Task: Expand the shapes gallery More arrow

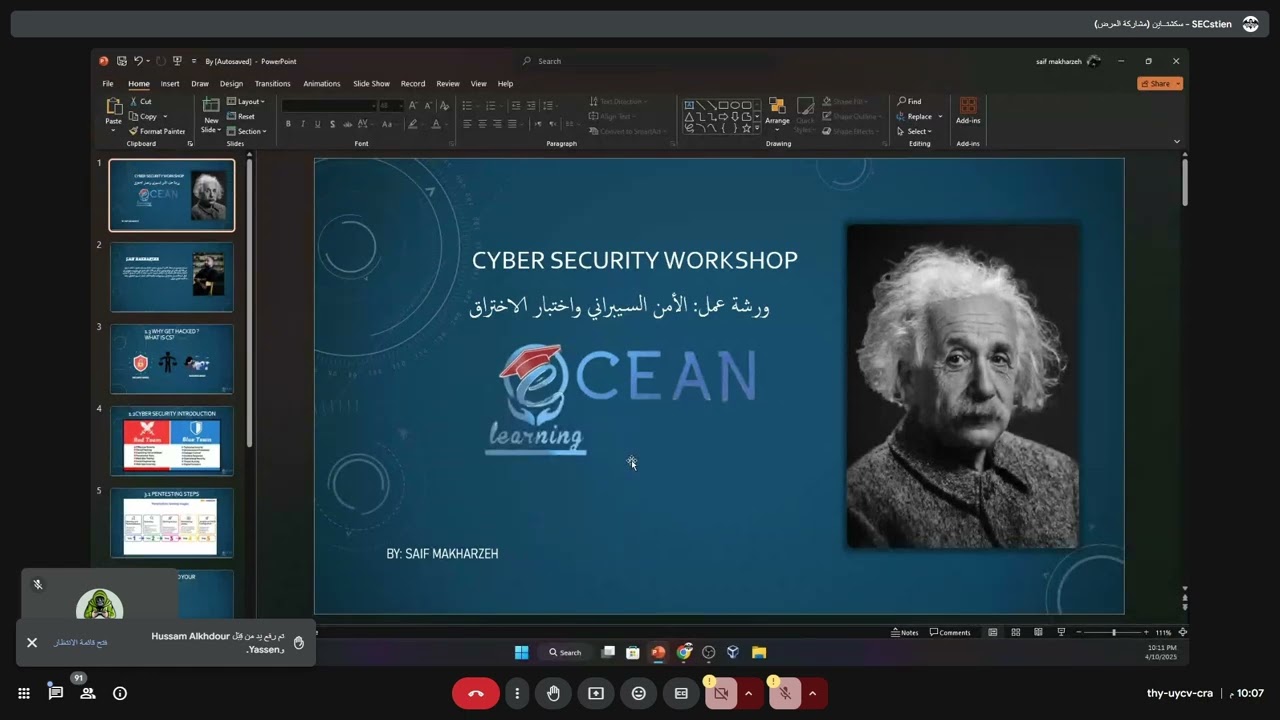Action: [757, 129]
